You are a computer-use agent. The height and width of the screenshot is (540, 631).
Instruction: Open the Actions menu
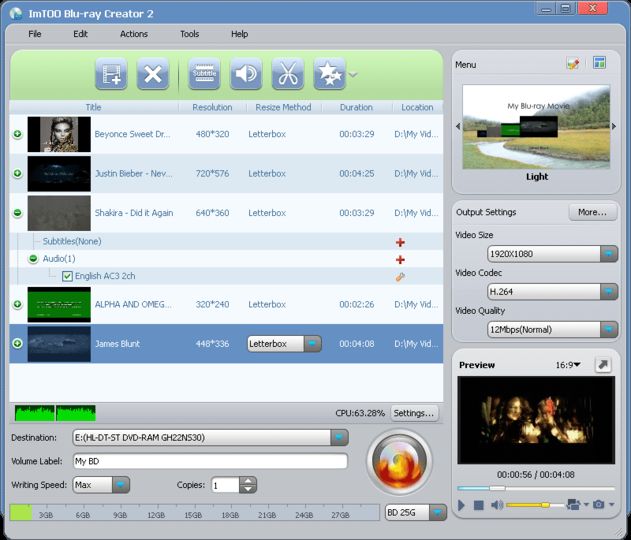tap(134, 34)
